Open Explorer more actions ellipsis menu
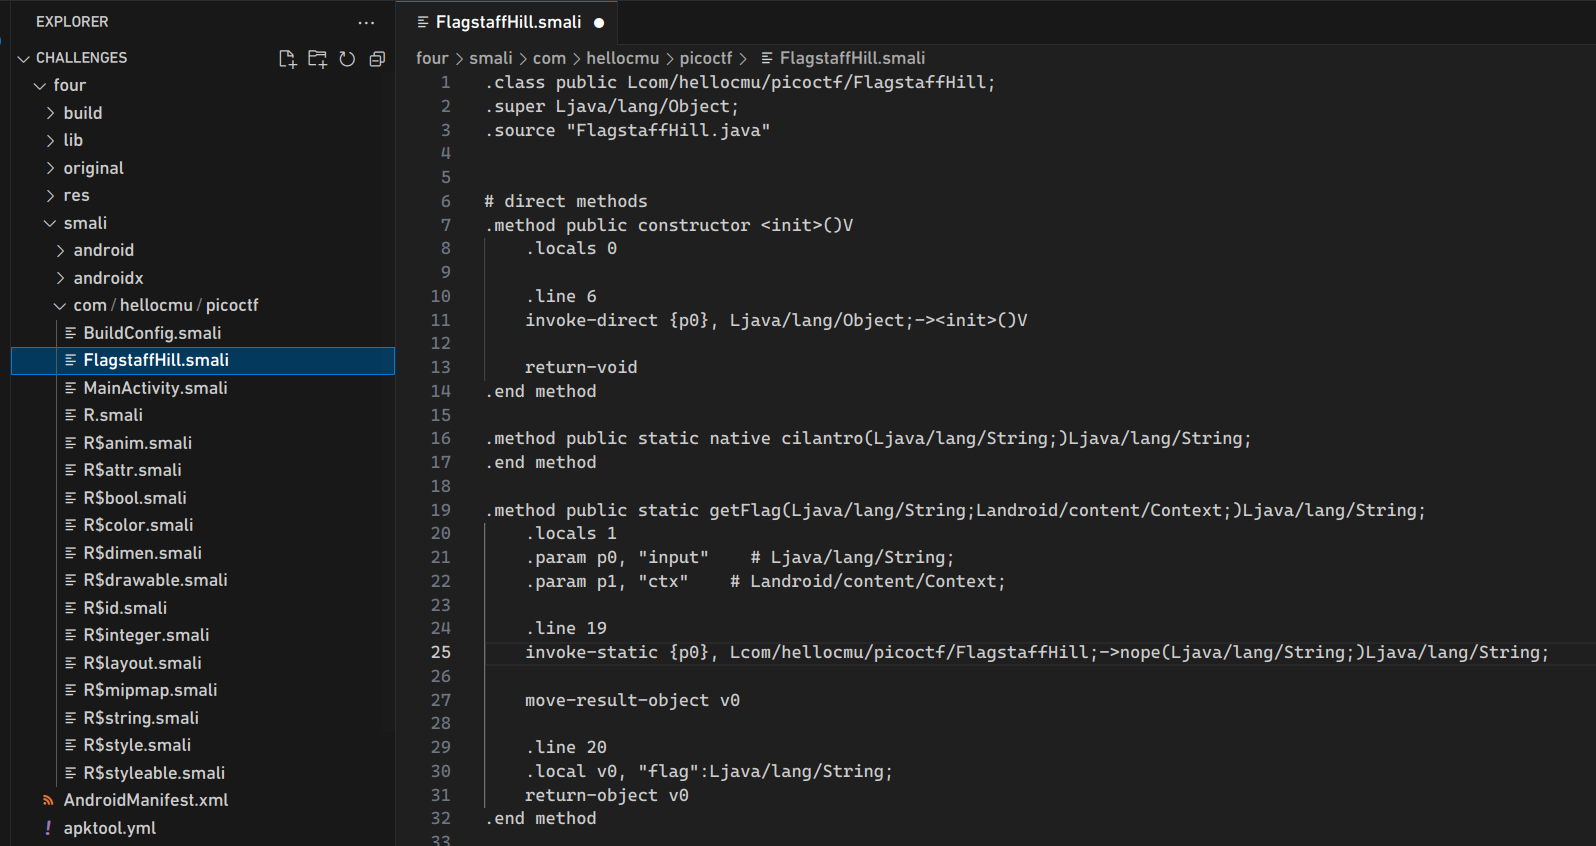The image size is (1596, 846). (x=367, y=22)
